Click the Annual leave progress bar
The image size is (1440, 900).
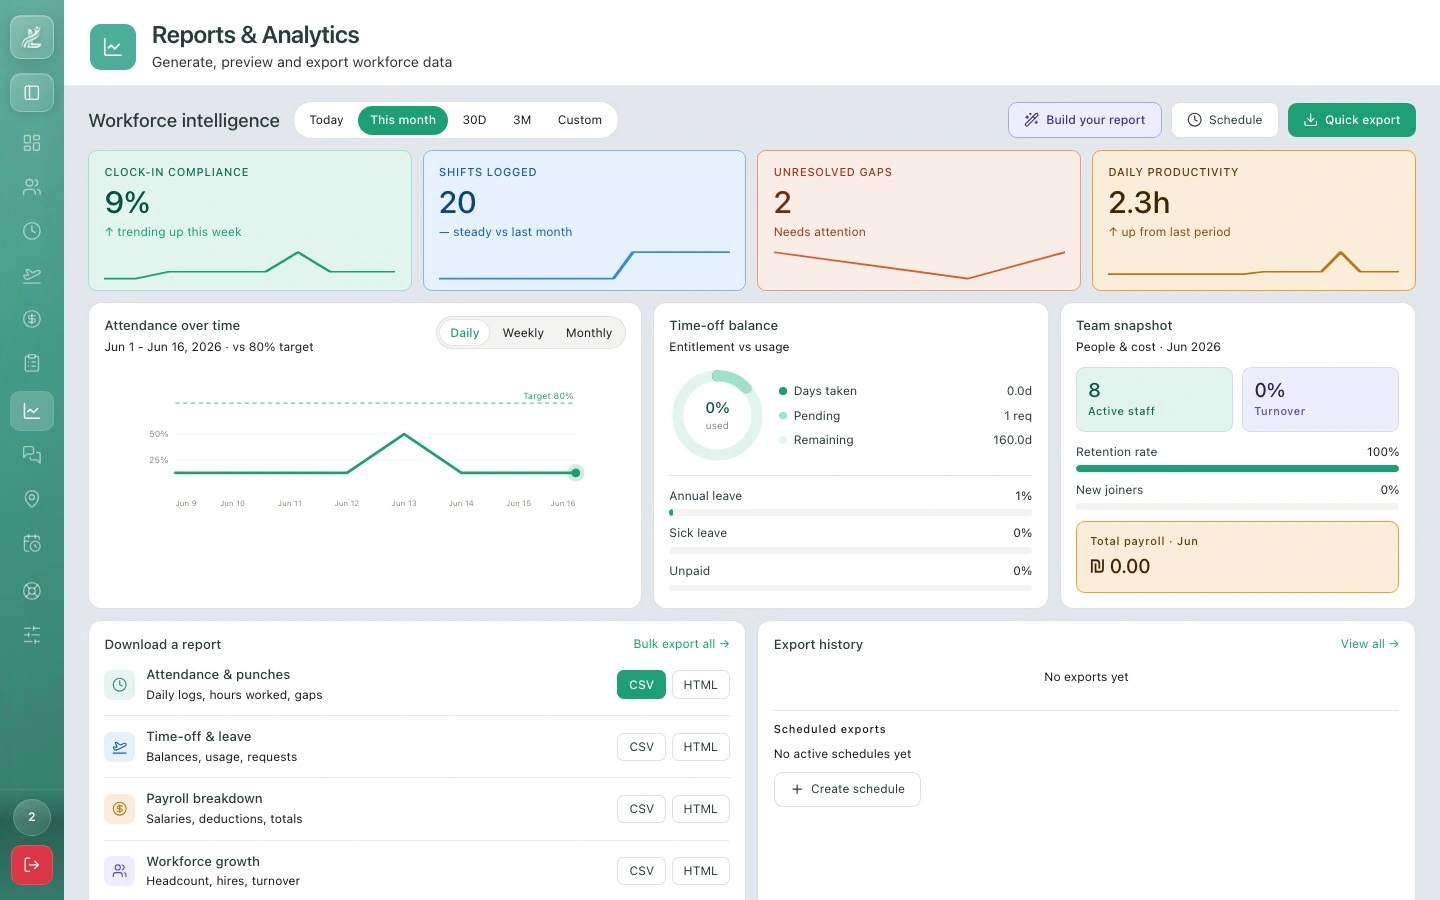(x=850, y=513)
